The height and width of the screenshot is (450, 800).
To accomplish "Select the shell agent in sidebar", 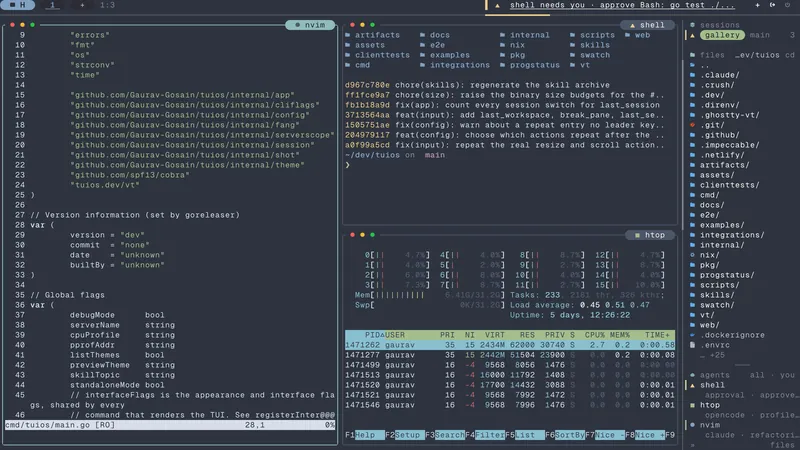I will point(712,385).
